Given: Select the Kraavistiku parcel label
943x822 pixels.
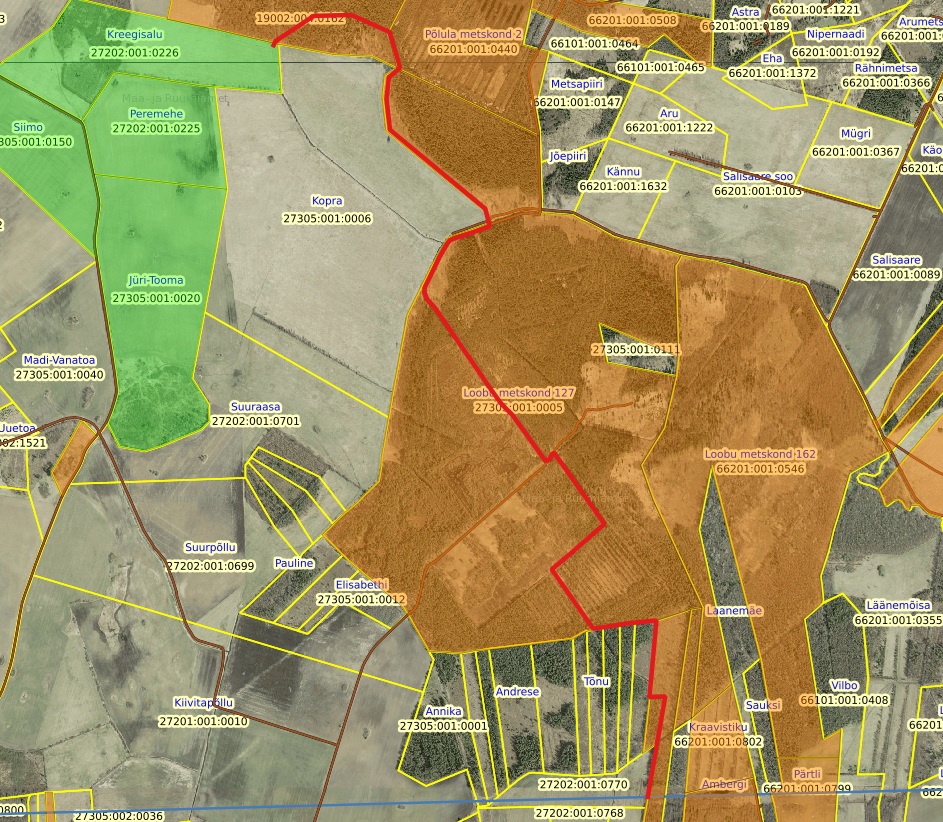Looking at the screenshot, I should click(x=718, y=727).
